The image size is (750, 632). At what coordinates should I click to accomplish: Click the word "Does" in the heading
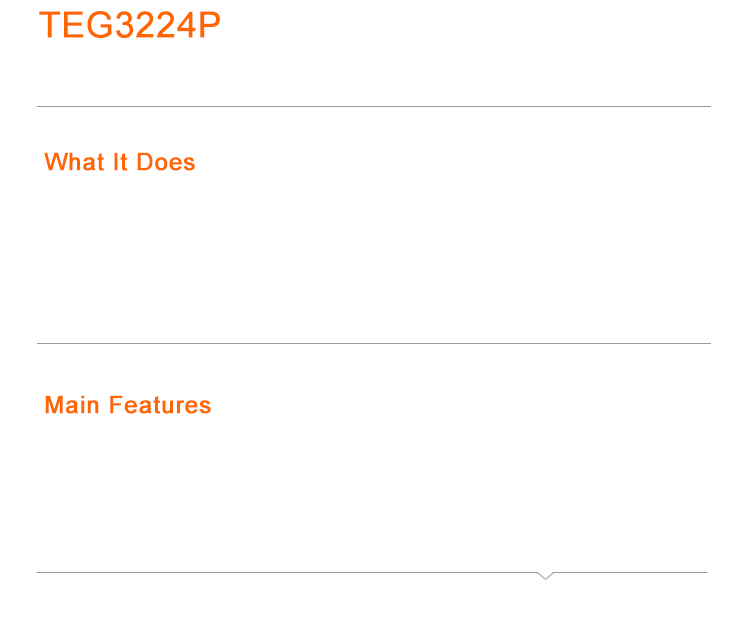pos(166,162)
